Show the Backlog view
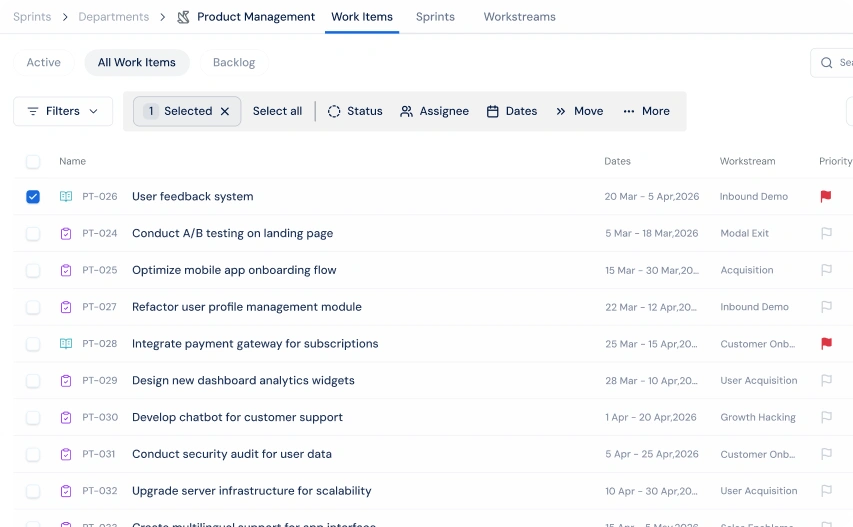The width and height of the screenshot is (853, 527). tap(234, 63)
